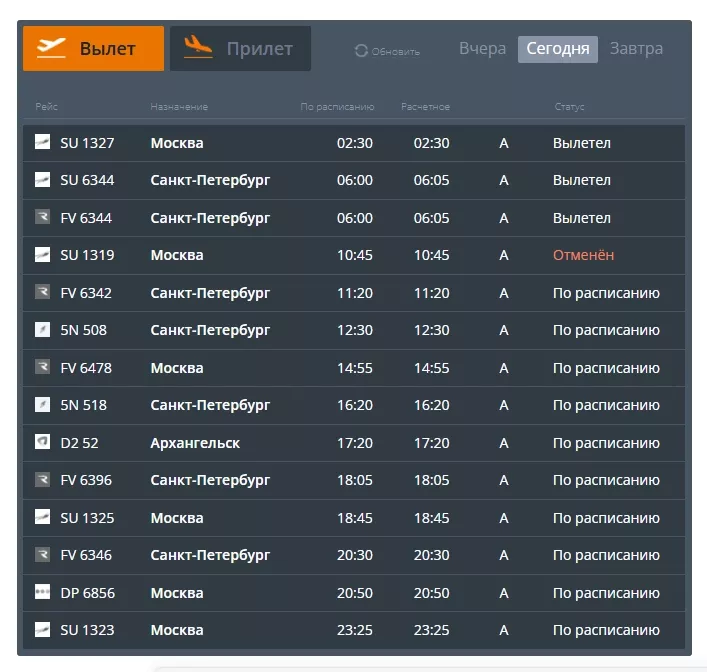The height and width of the screenshot is (672, 707).
Task: Click airline icon for flight SU 1319
Action: (42, 254)
